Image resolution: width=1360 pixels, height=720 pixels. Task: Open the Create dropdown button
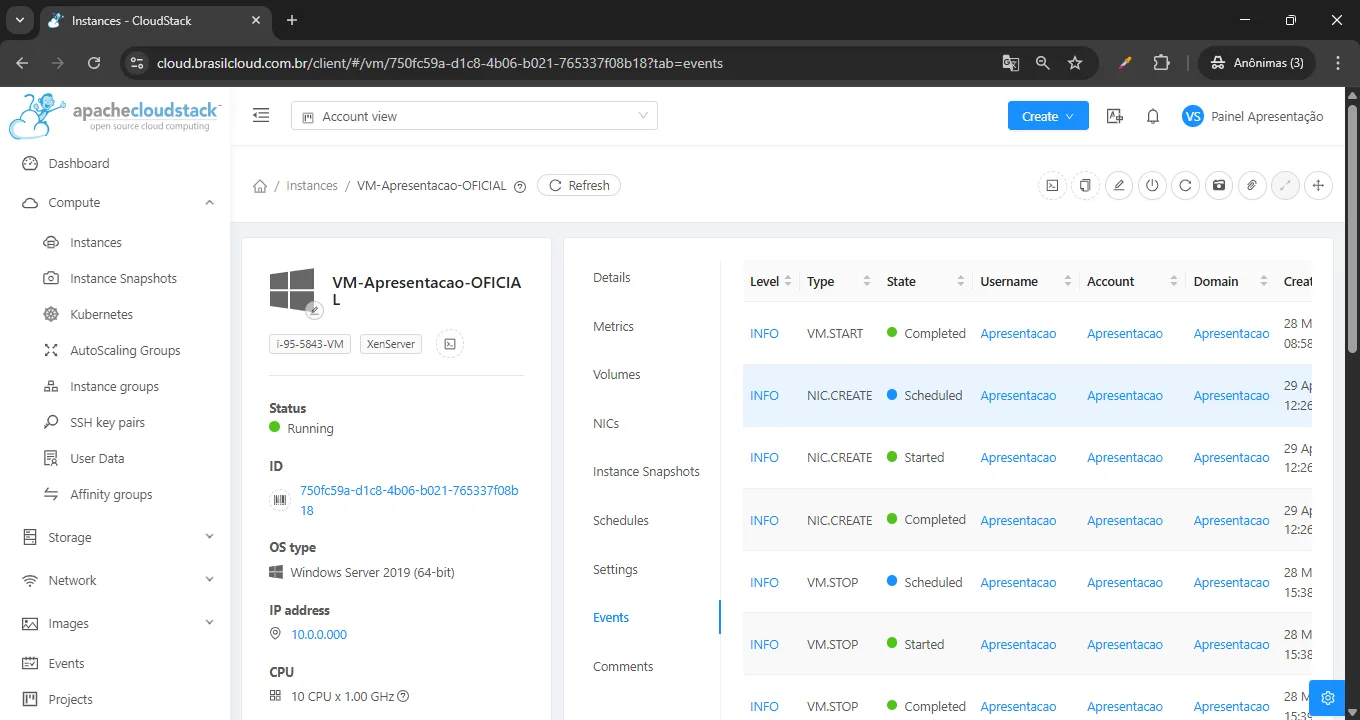1048,116
